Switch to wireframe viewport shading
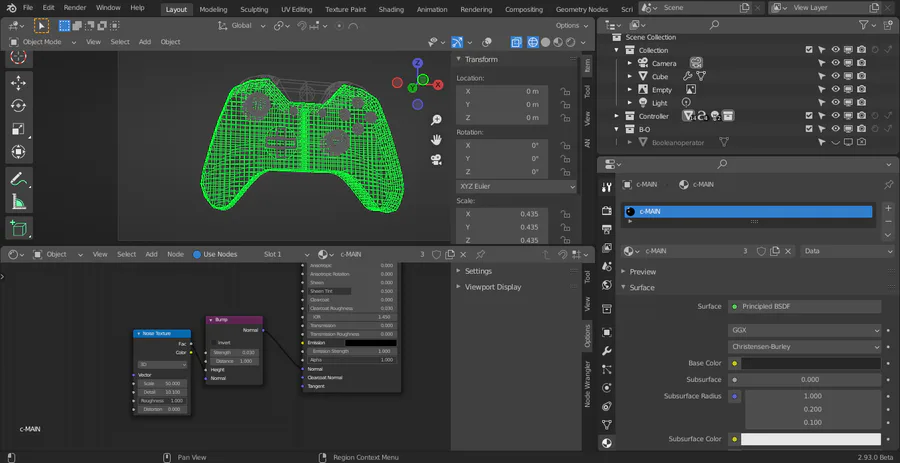 pyautogui.click(x=533, y=42)
